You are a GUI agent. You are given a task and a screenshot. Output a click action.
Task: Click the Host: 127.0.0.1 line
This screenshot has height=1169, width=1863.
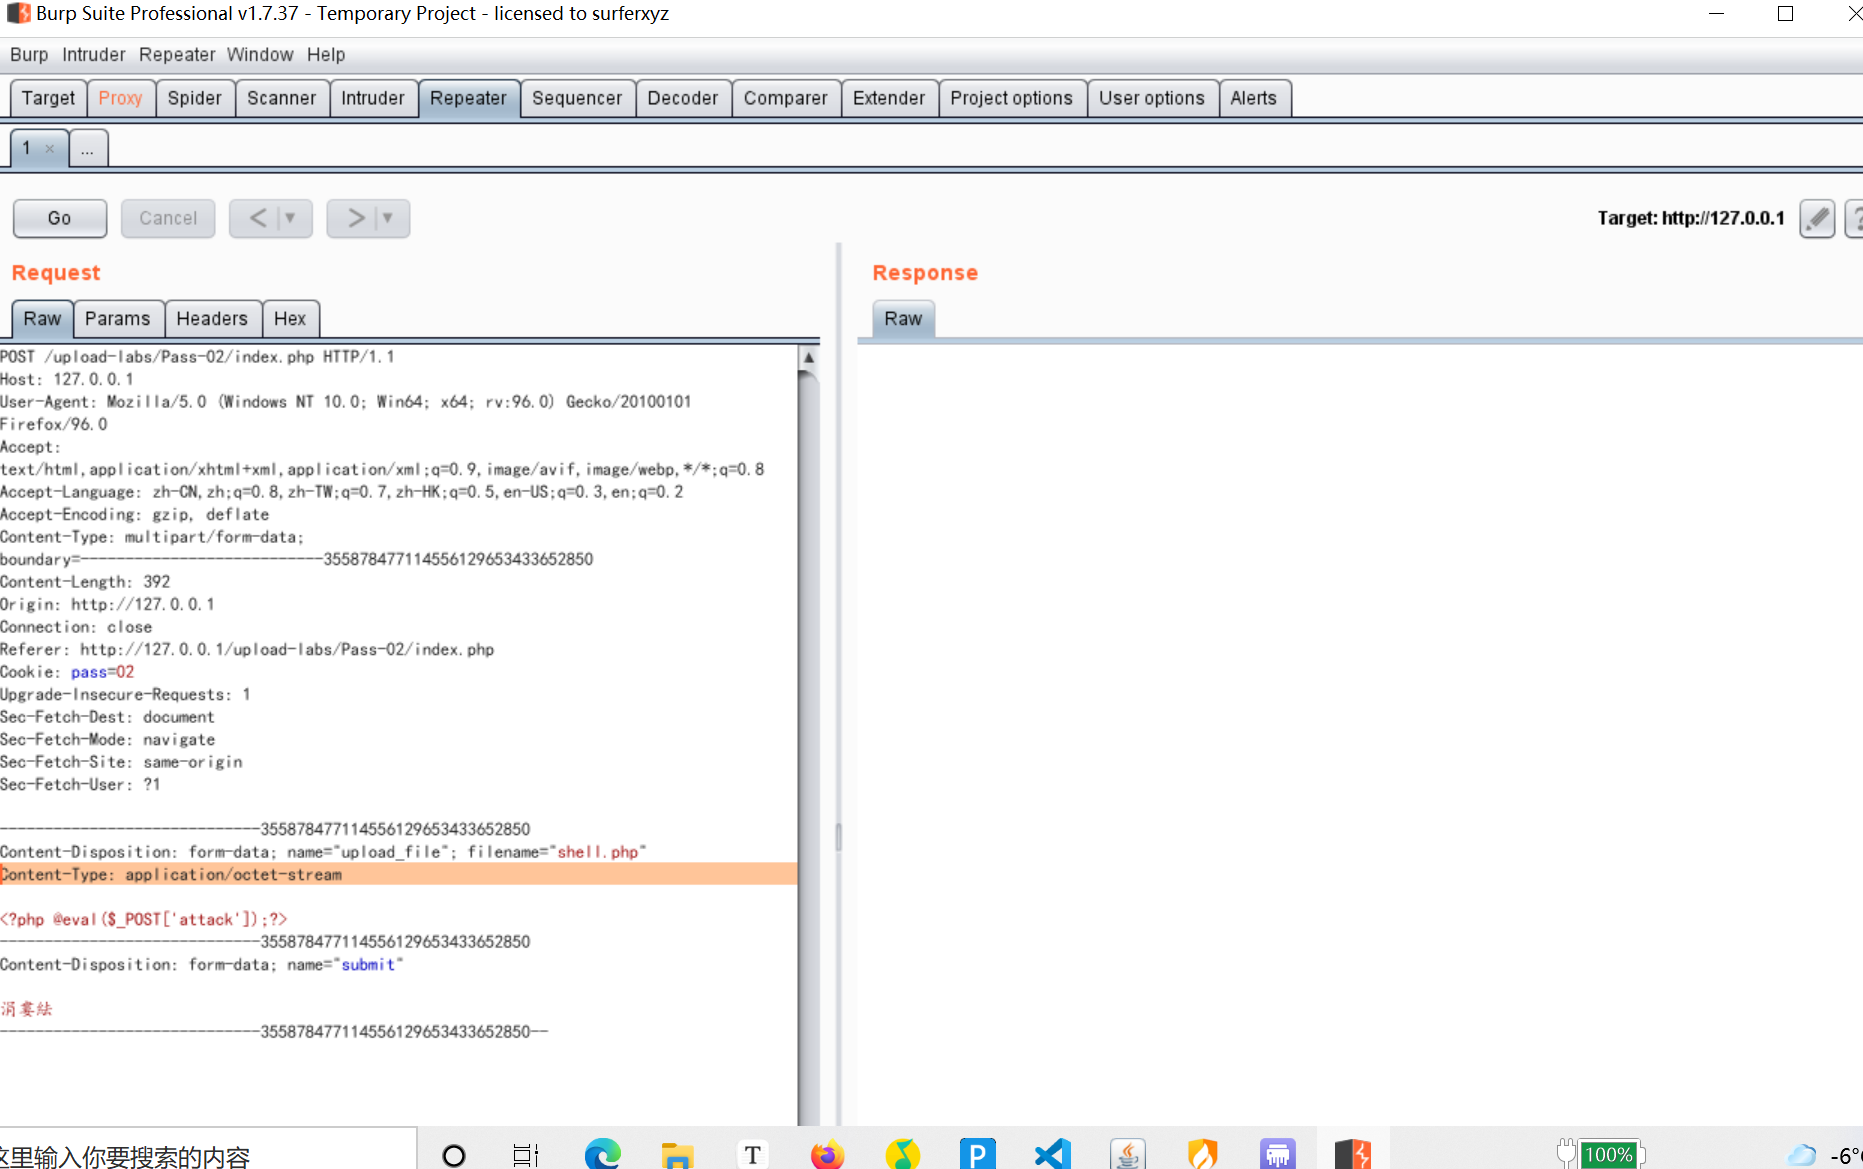pos(67,380)
